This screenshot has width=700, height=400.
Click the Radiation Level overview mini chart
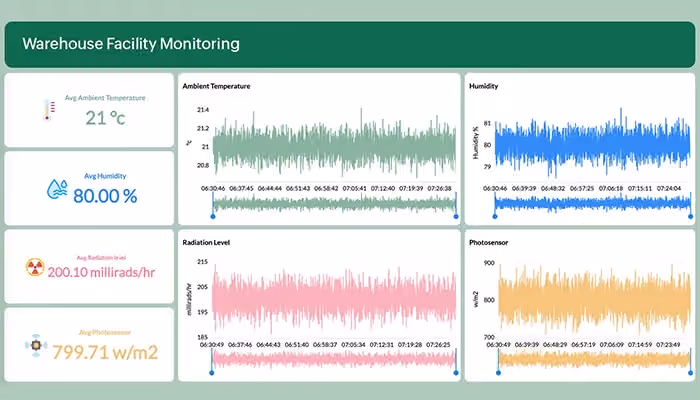click(333, 359)
